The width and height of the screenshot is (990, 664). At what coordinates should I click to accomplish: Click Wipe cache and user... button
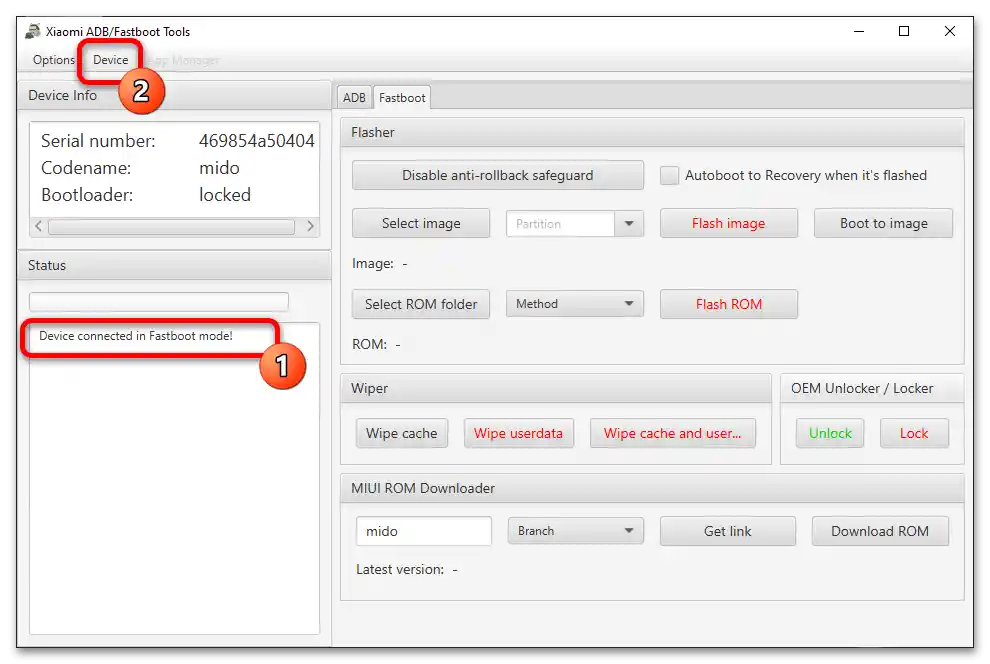coord(672,434)
